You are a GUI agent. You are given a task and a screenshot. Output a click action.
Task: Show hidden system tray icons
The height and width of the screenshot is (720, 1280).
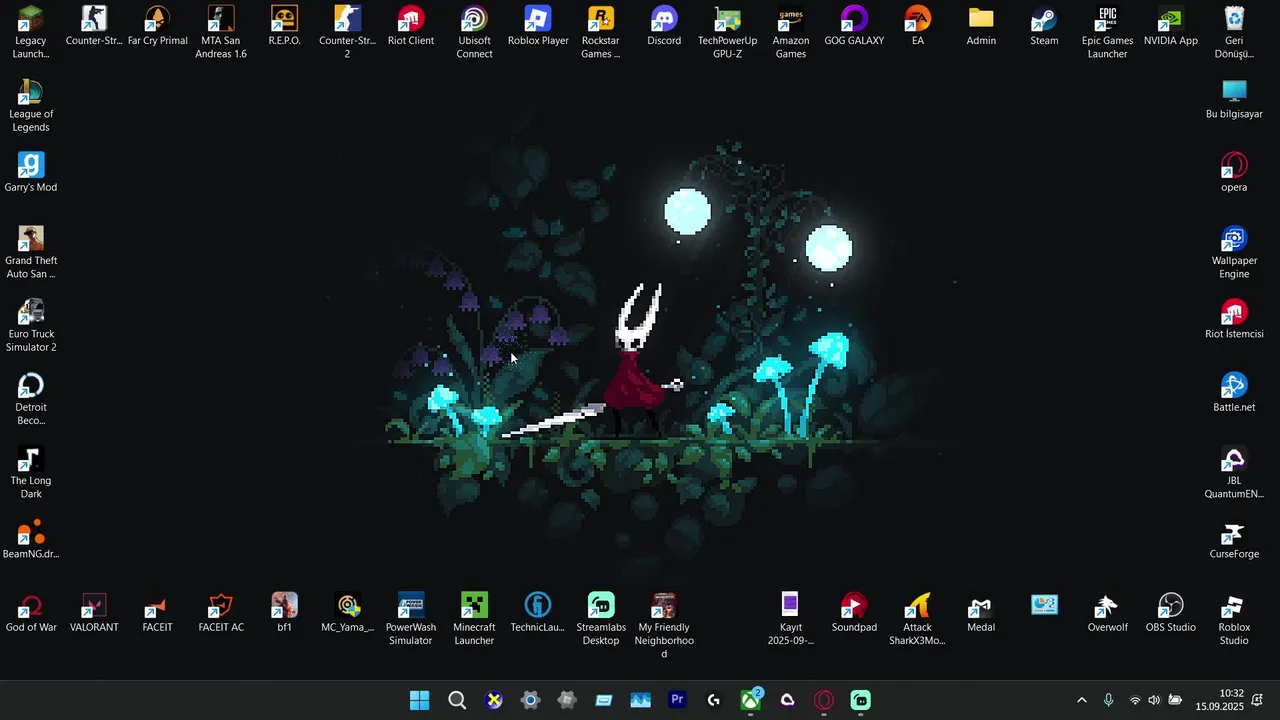coord(1081,700)
